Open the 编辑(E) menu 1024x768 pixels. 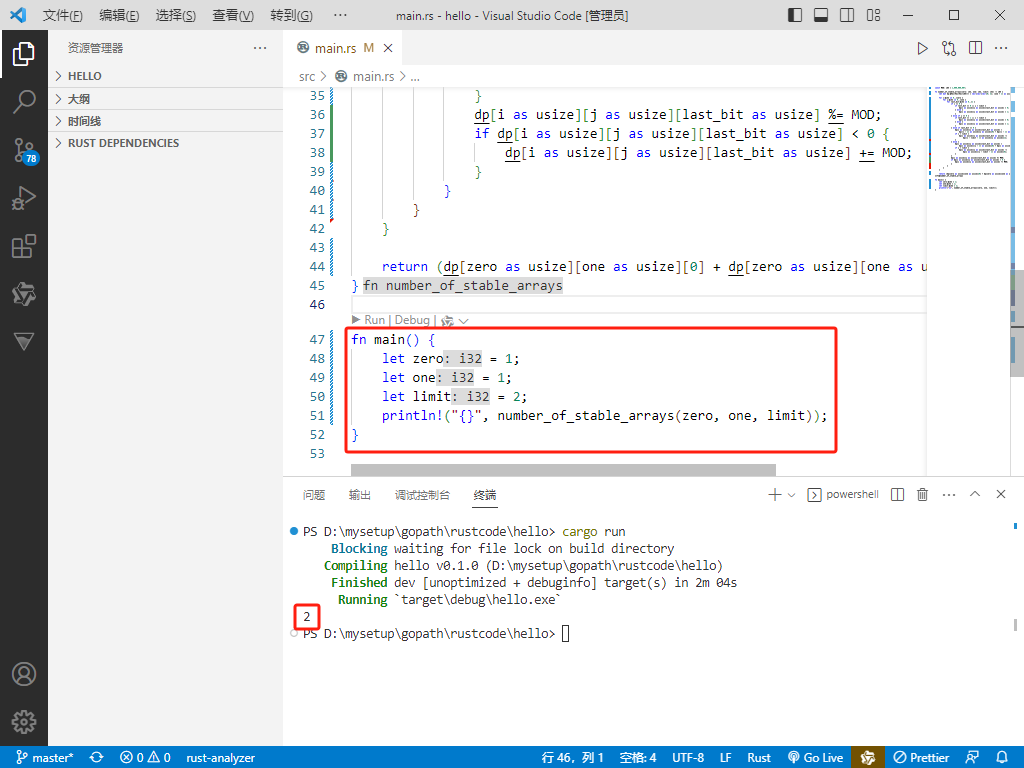pyautogui.click(x=119, y=15)
